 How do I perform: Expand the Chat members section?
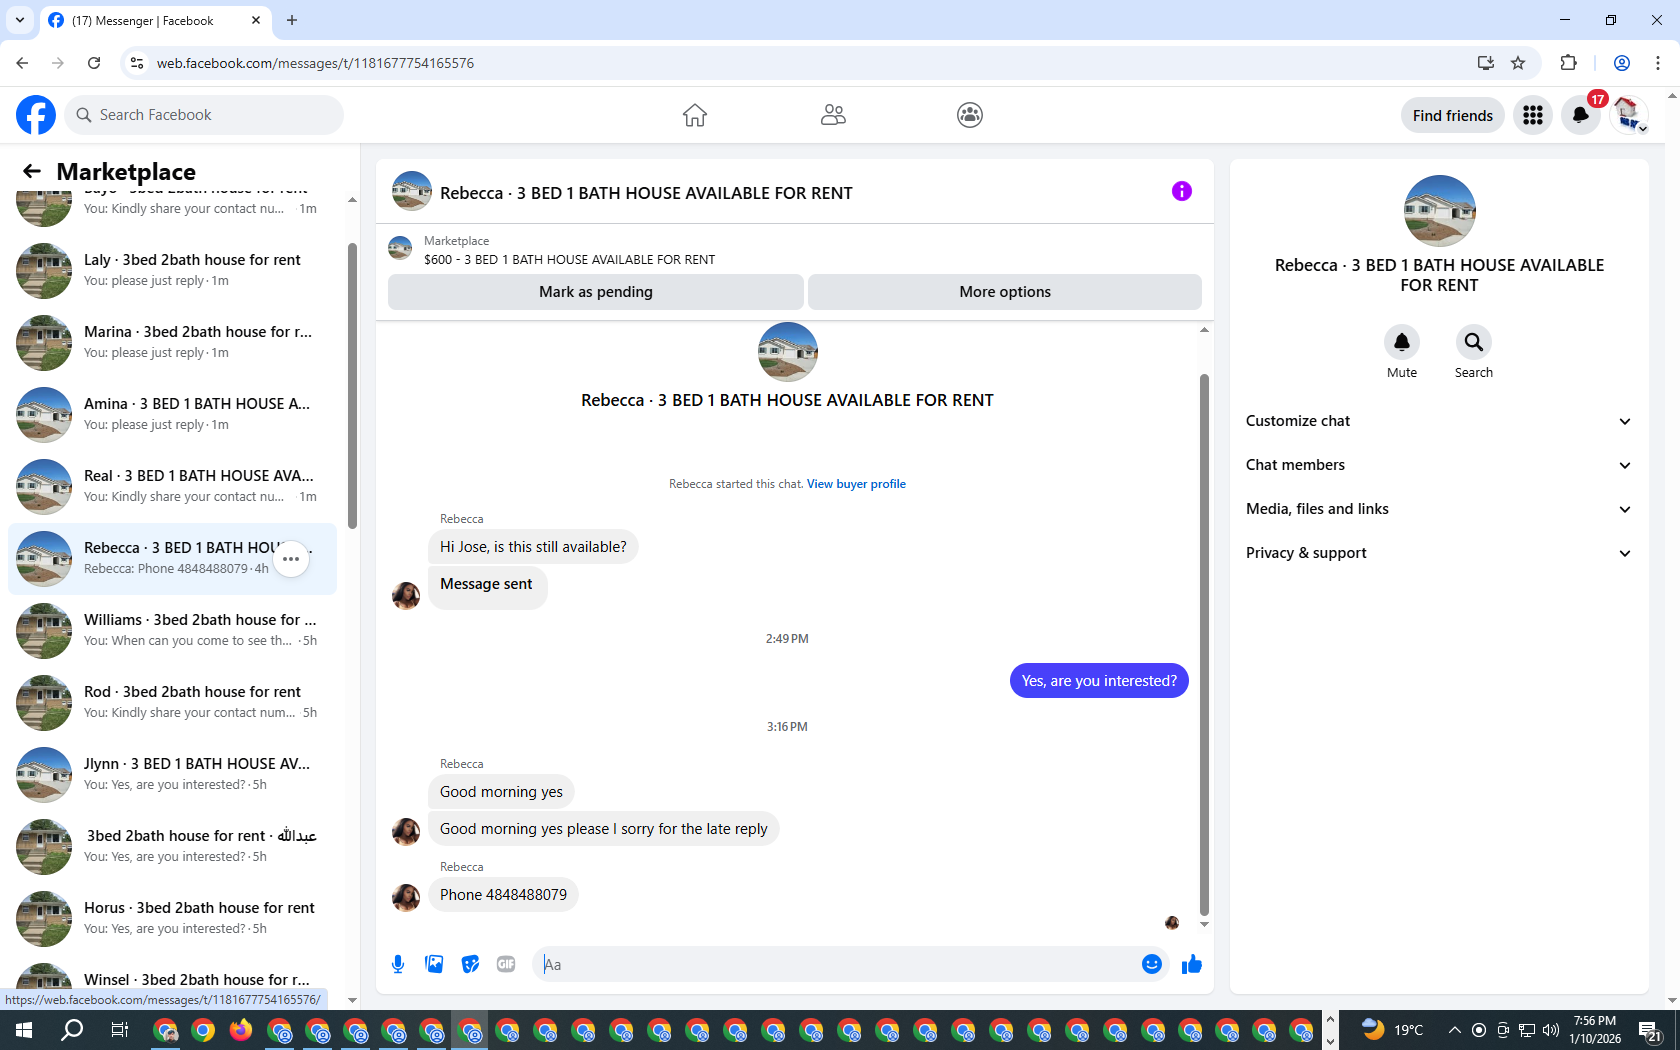click(x=1439, y=465)
